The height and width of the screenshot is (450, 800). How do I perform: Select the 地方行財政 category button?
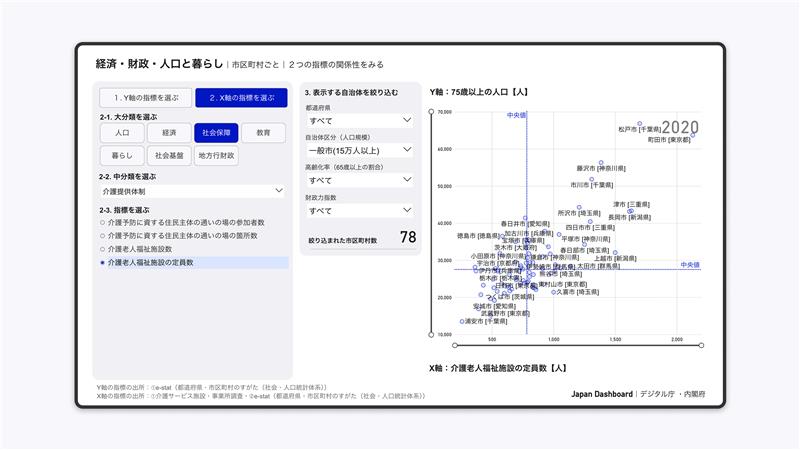click(216, 156)
